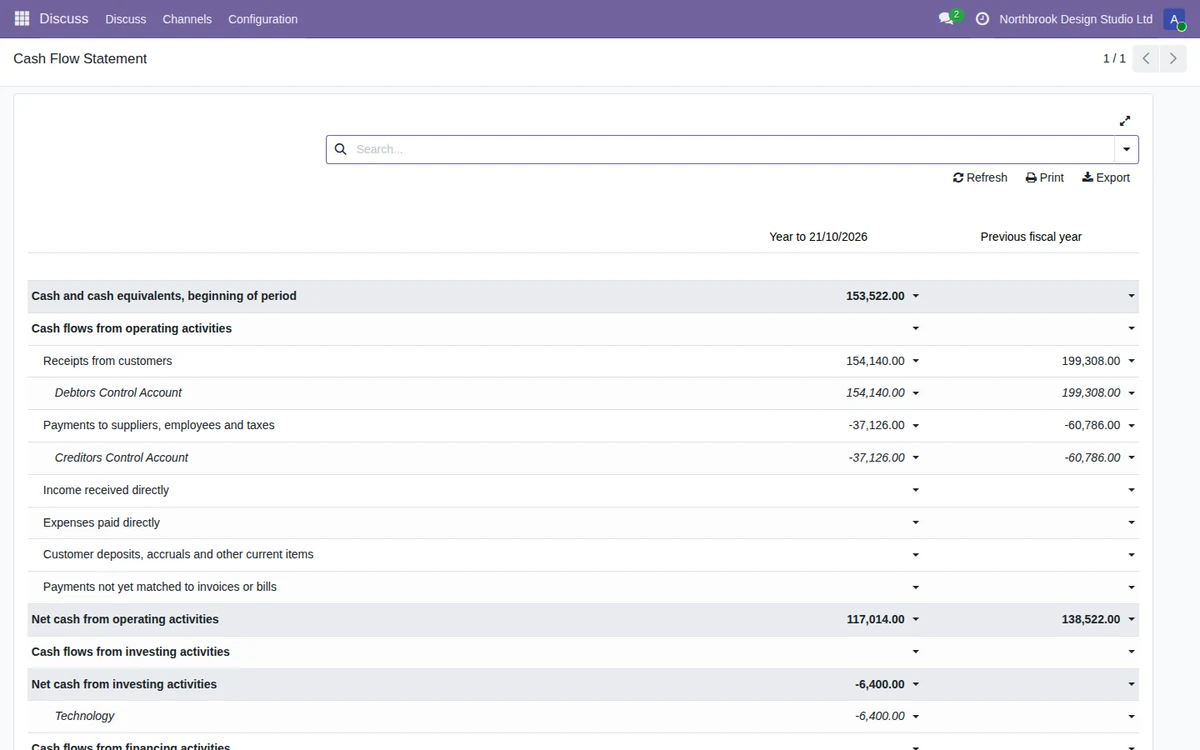
Task: Open dropdown beside Technology -6,400.00
Action: point(916,717)
